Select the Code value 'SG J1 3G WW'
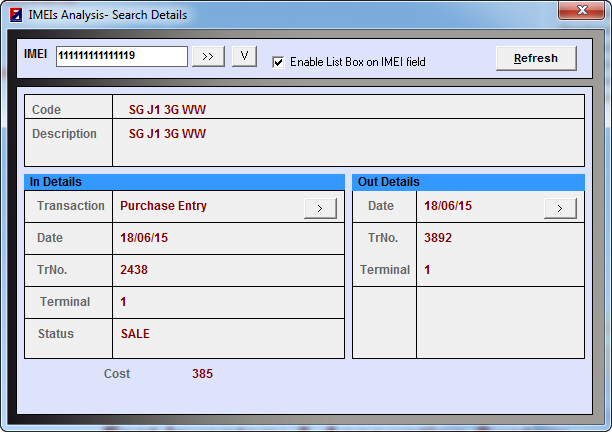Image resolution: width=612 pixels, height=432 pixels. (x=167, y=110)
